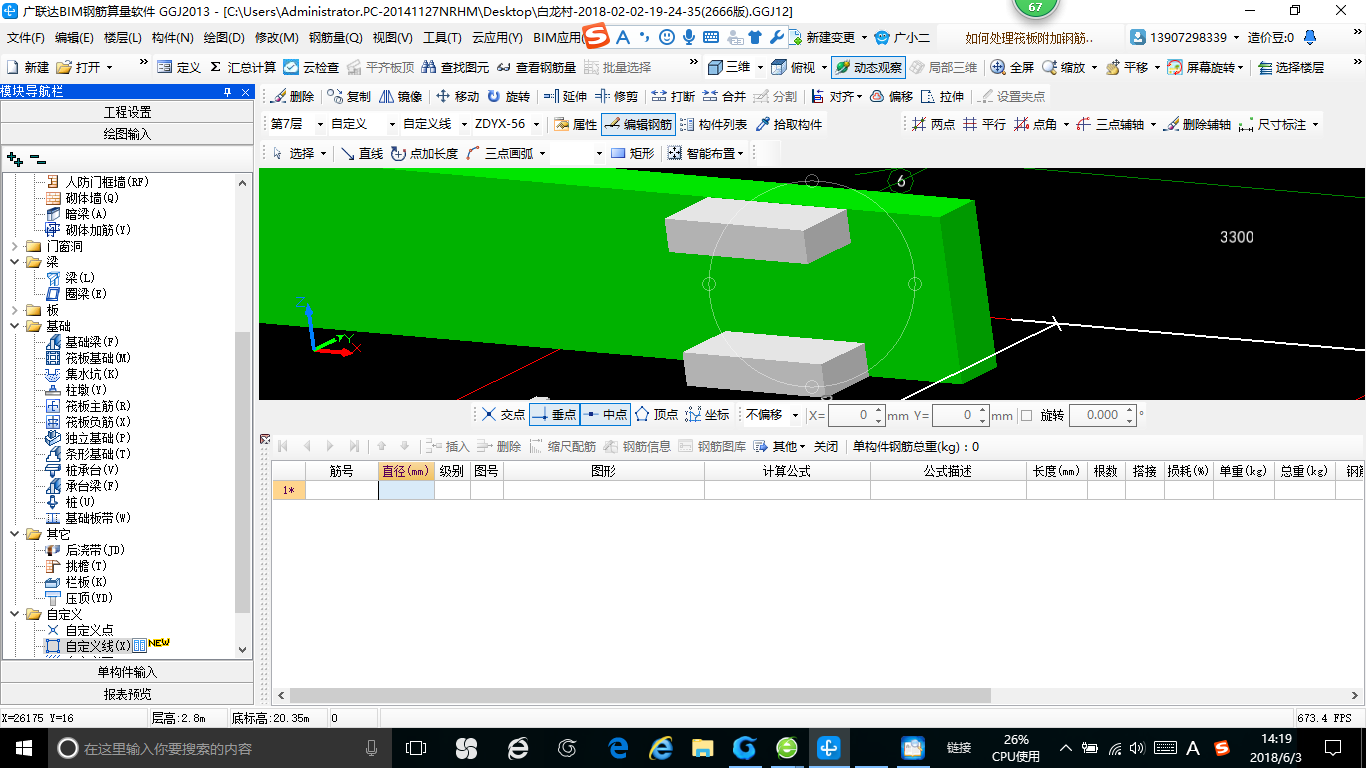Select the 移动 move tool

(x=457, y=96)
